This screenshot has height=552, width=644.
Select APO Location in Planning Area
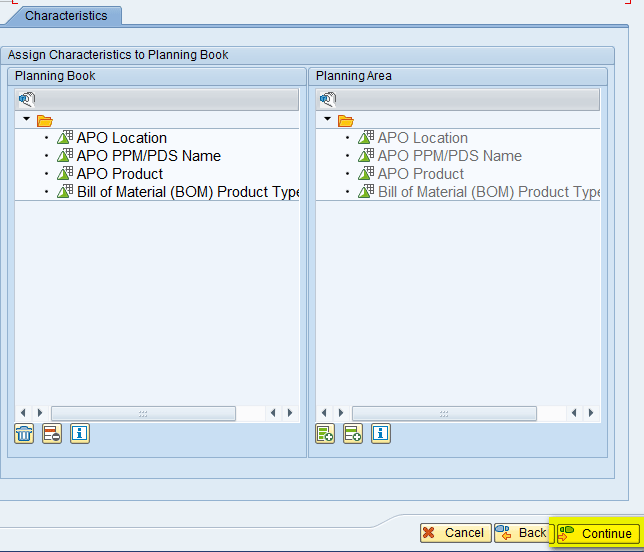tap(423, 138)
